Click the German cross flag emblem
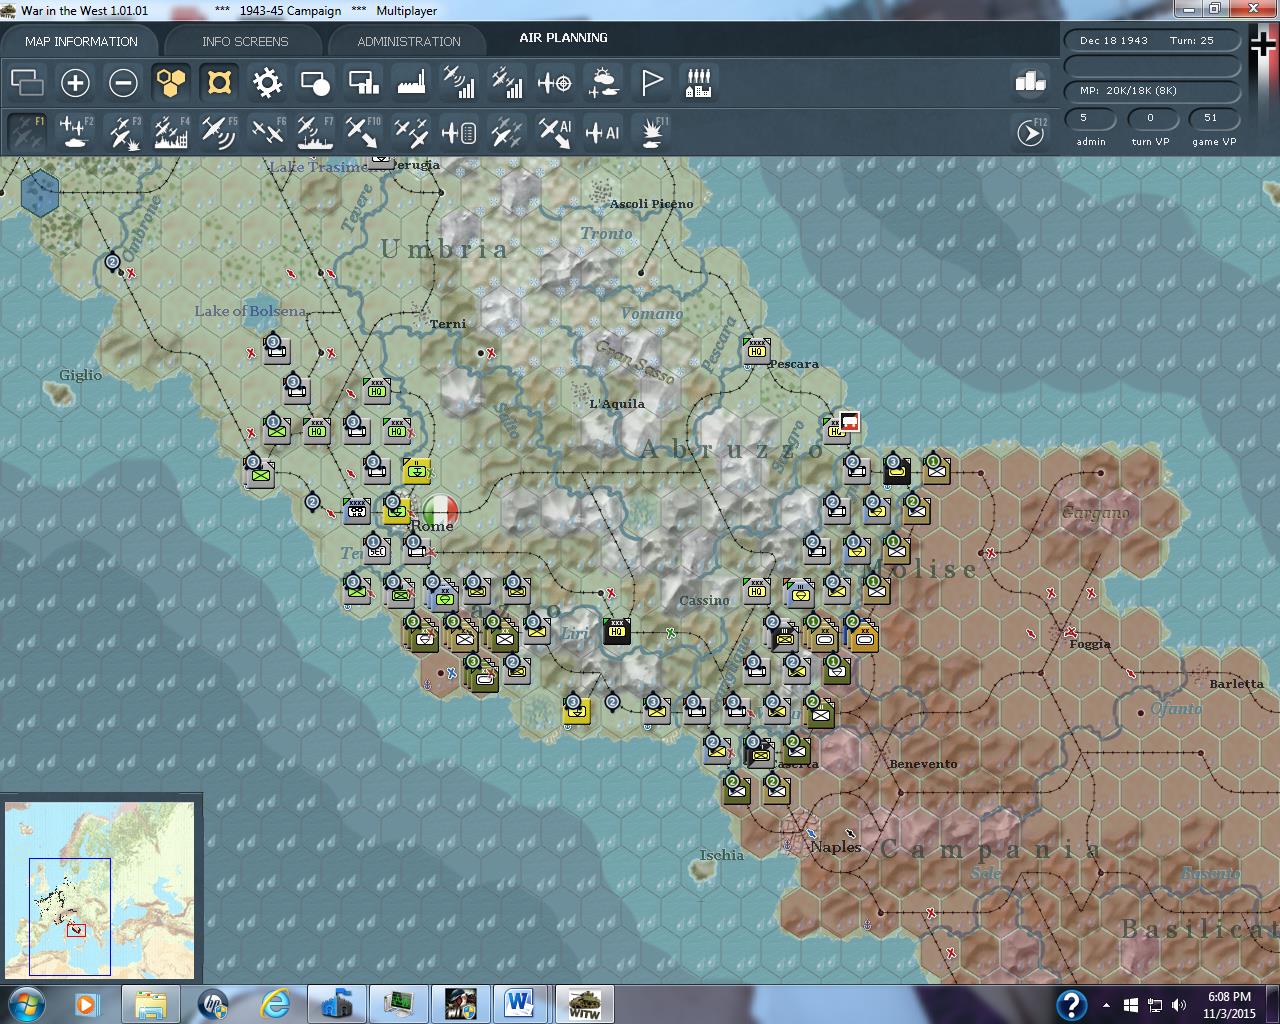The image size is (1280, 1024). [1263, 46]
